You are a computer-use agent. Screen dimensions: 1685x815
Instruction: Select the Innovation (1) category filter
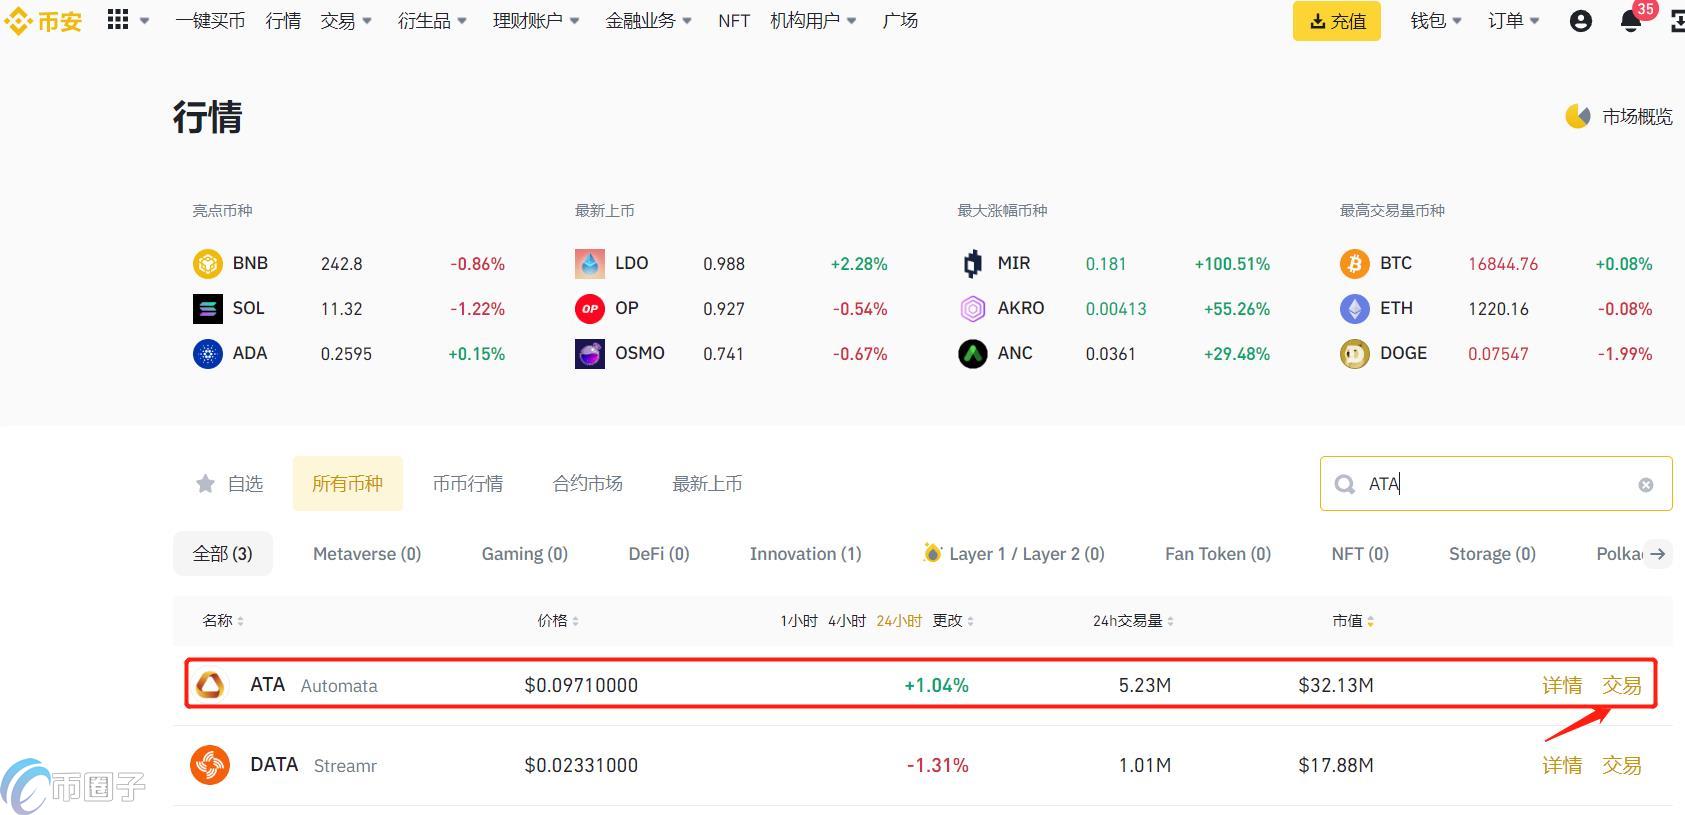805,554
